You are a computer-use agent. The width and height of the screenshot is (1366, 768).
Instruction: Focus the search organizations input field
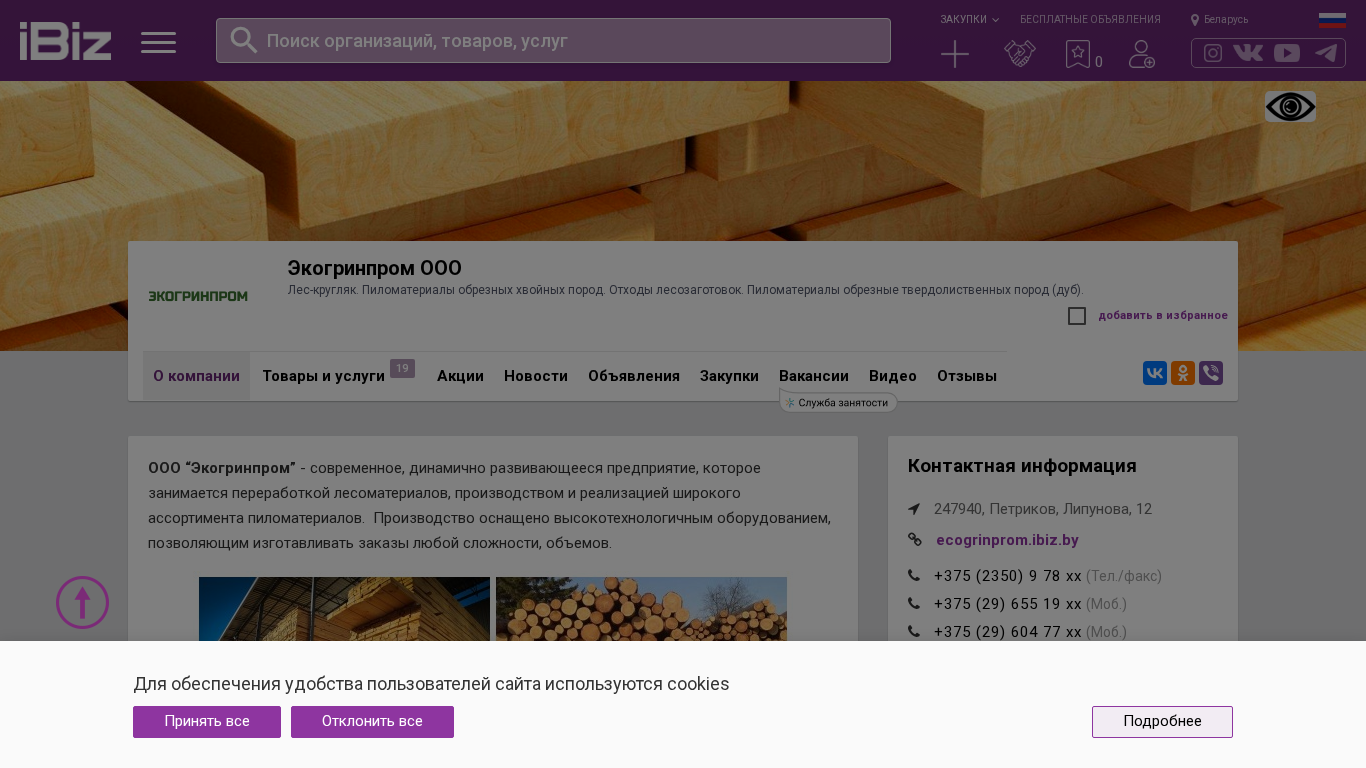tap(553, 40)
